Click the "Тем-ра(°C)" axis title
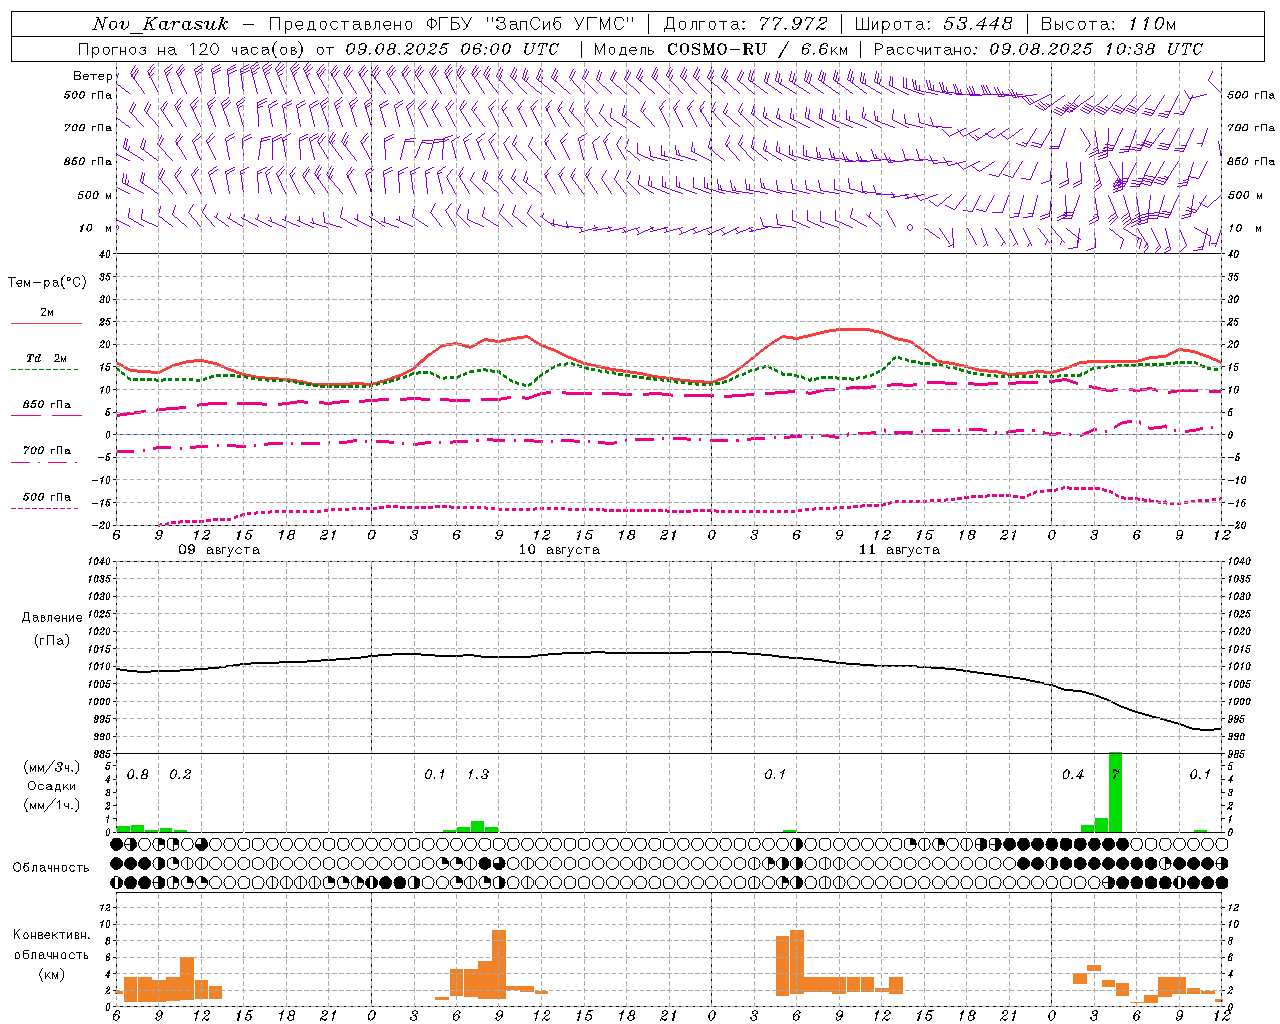Viewport: 1280px width, 1024px height. [47, 283]
